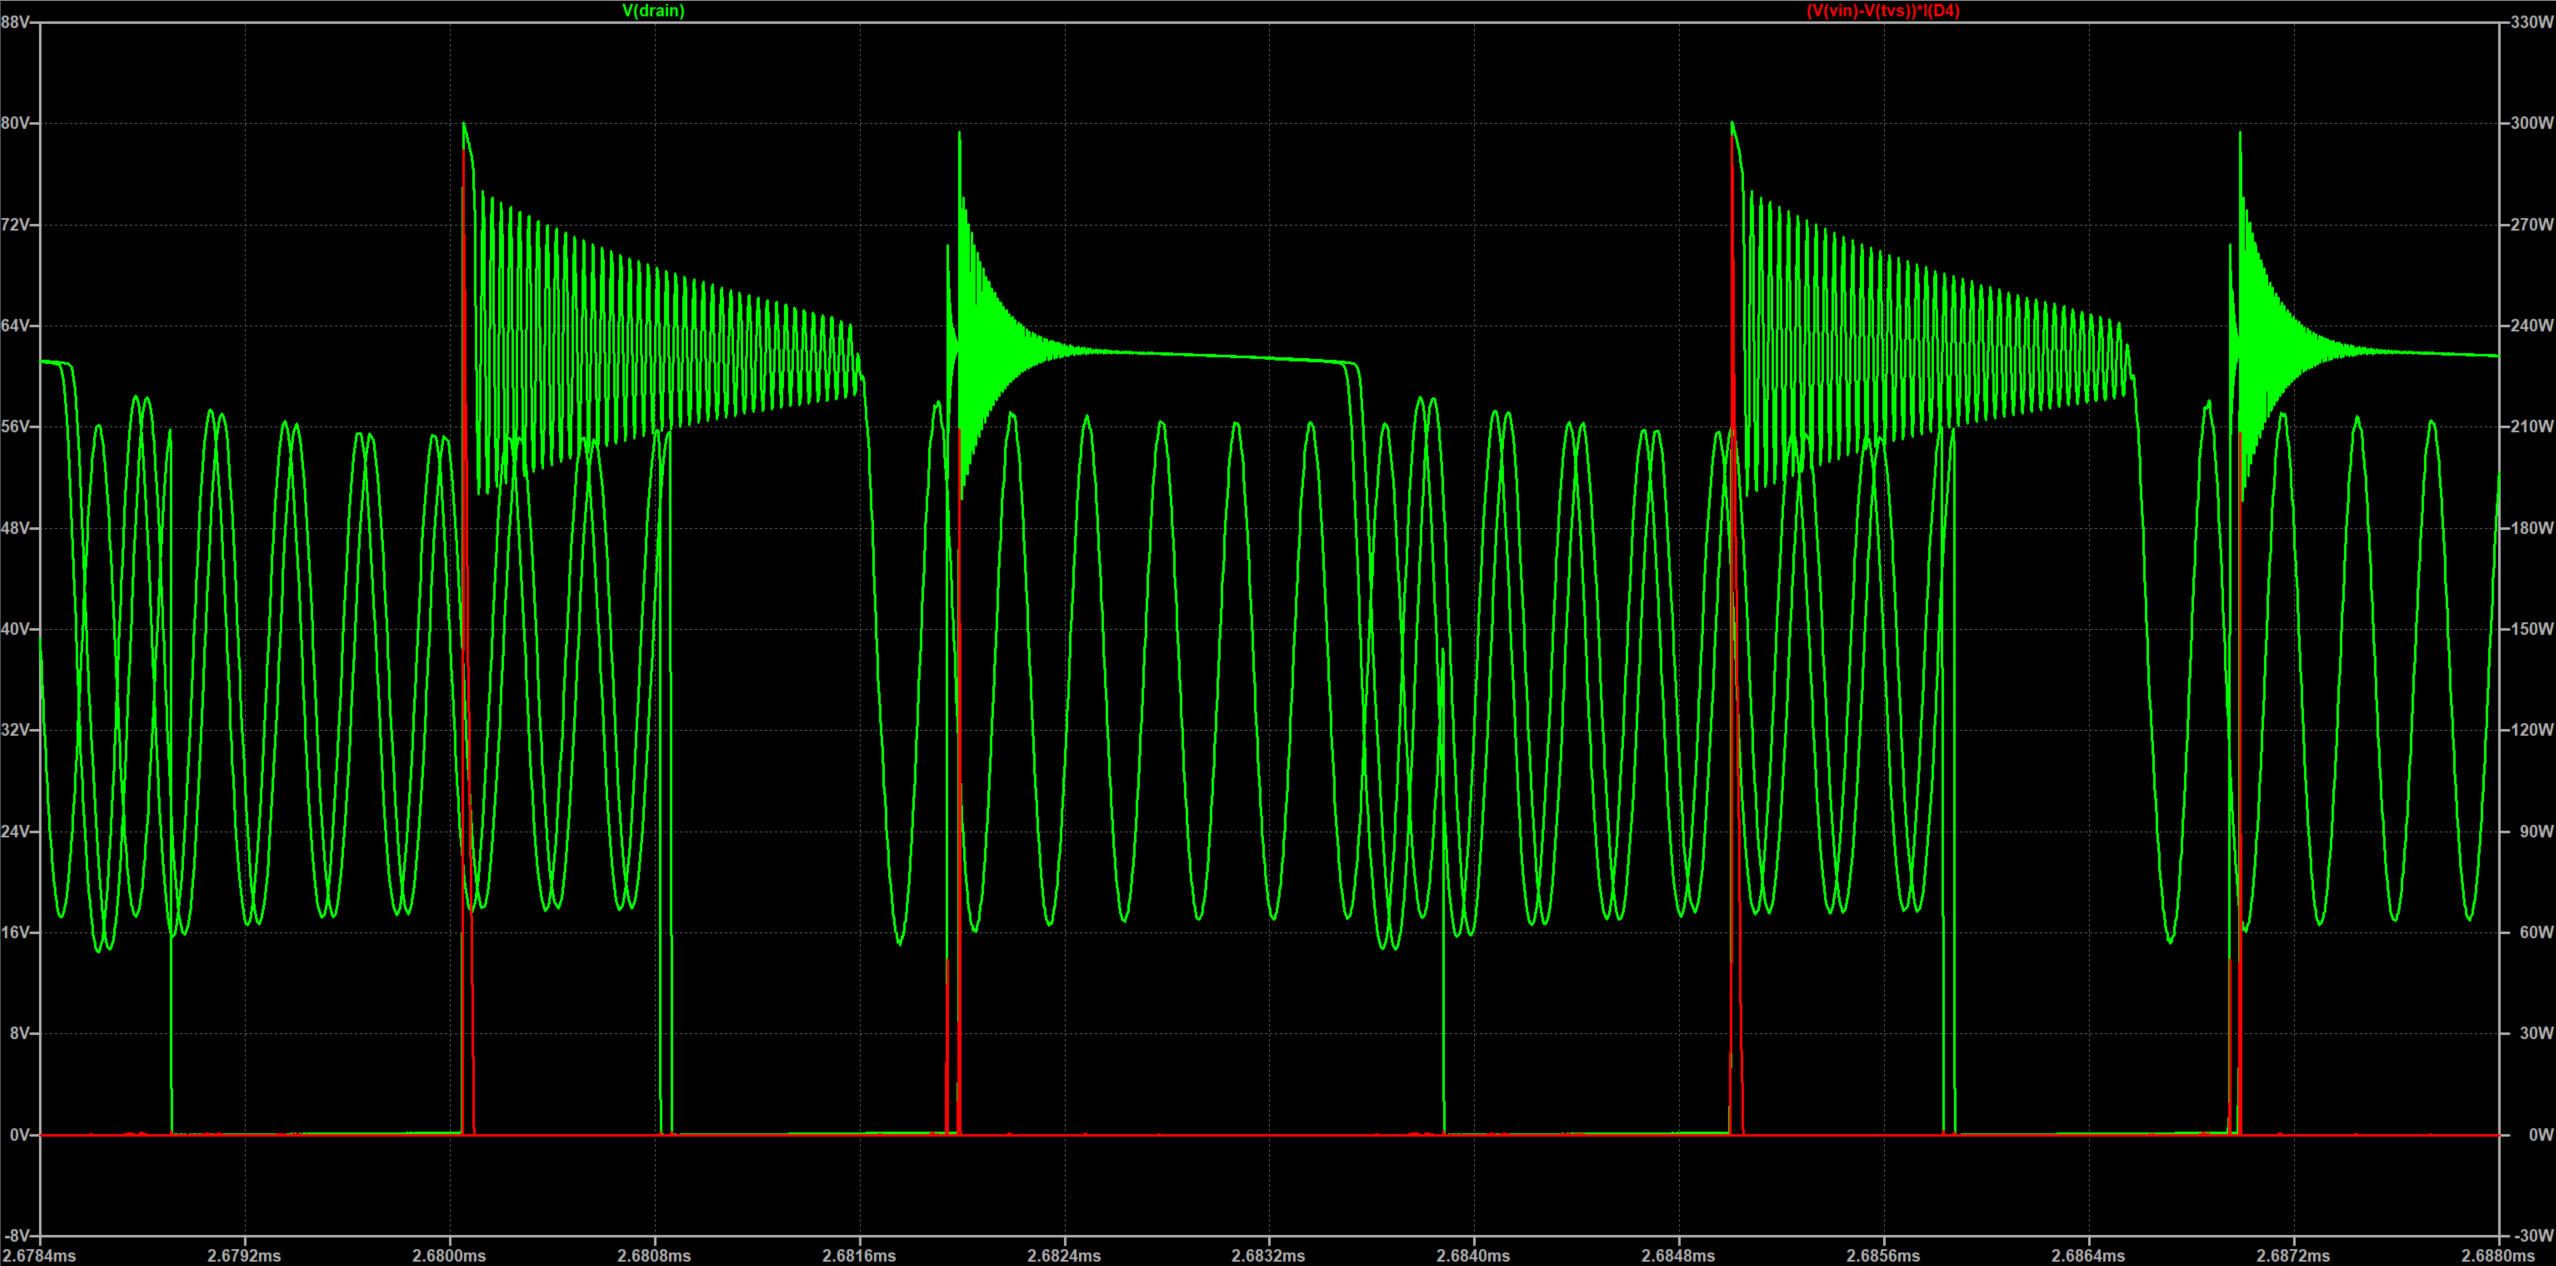The width and height of the screenshot is (2556, 1266).
Task: Click the green V(drain) trace label
Action: 653,11
